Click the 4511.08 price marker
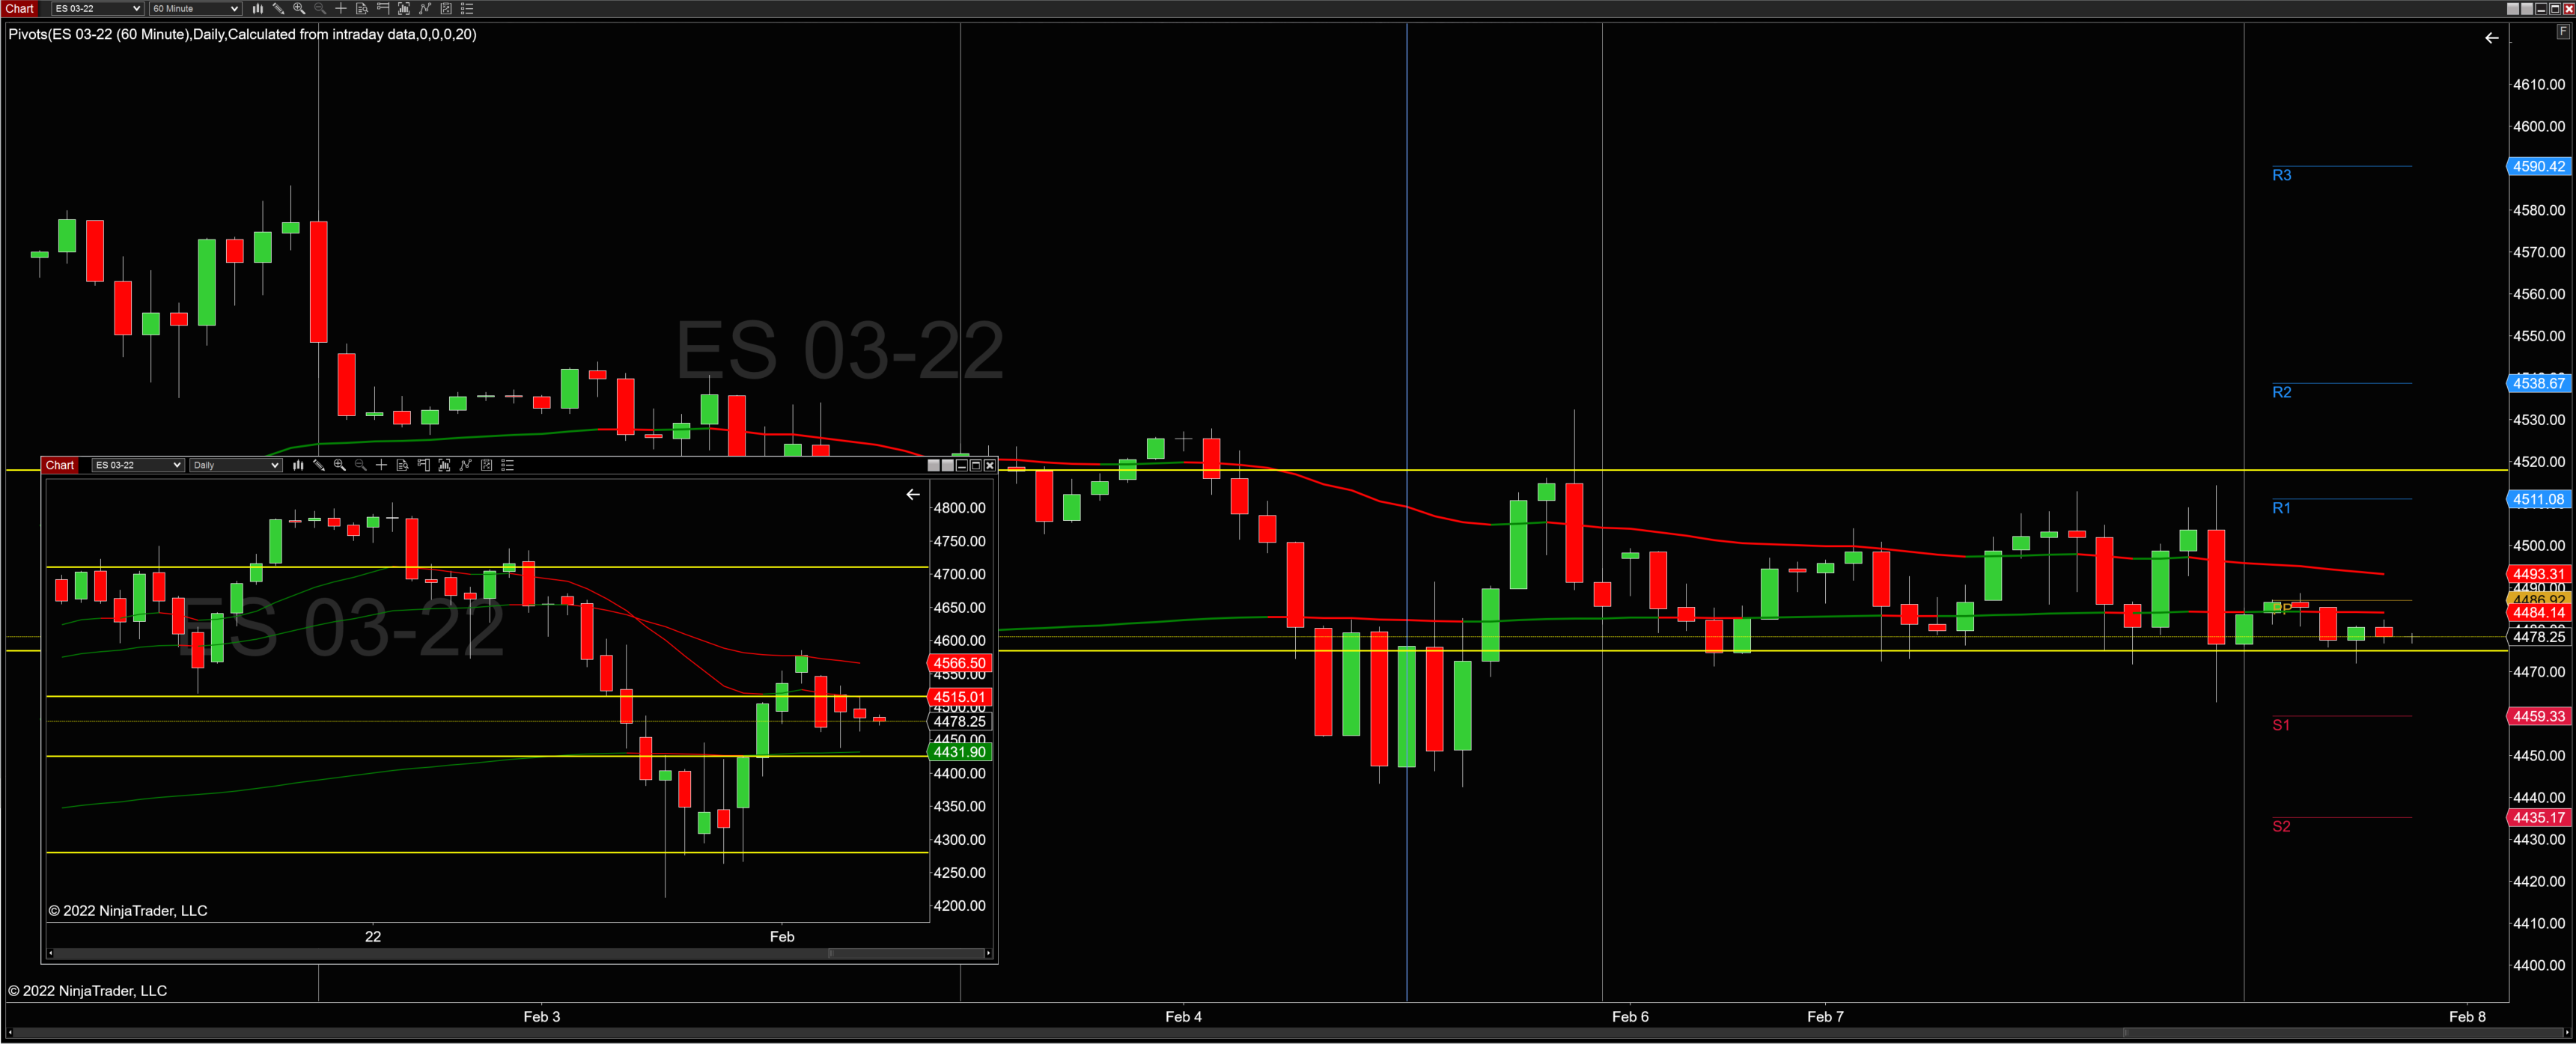 click(x=2538, y=499)
